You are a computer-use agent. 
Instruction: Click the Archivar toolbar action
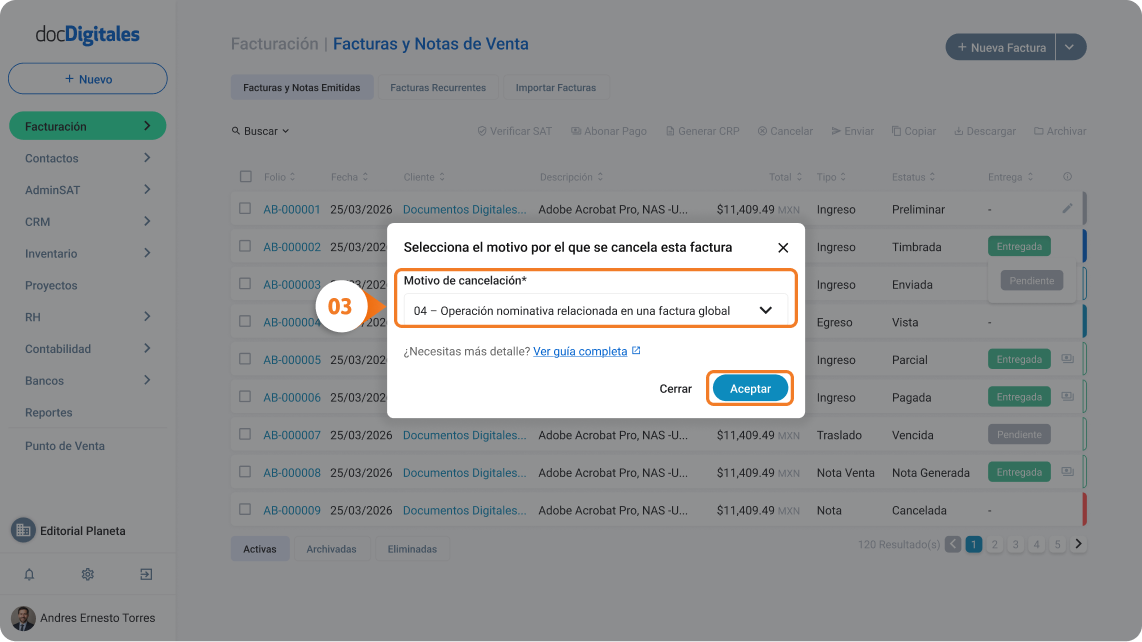1060,131
